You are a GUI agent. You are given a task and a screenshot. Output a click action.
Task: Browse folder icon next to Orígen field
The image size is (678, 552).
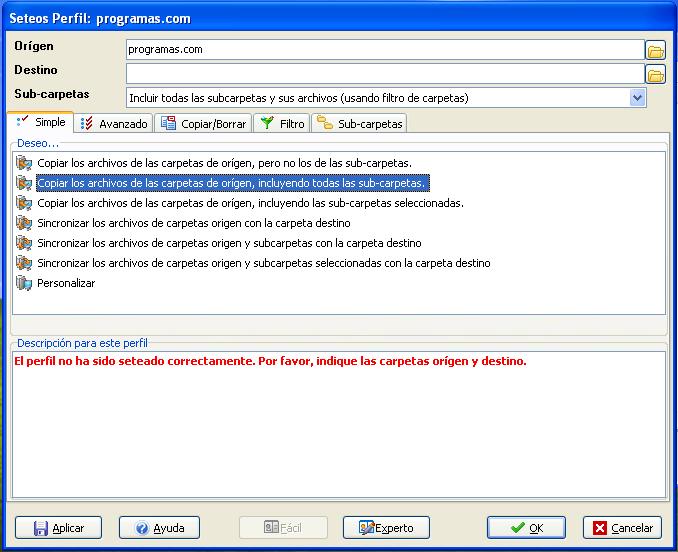655,50
